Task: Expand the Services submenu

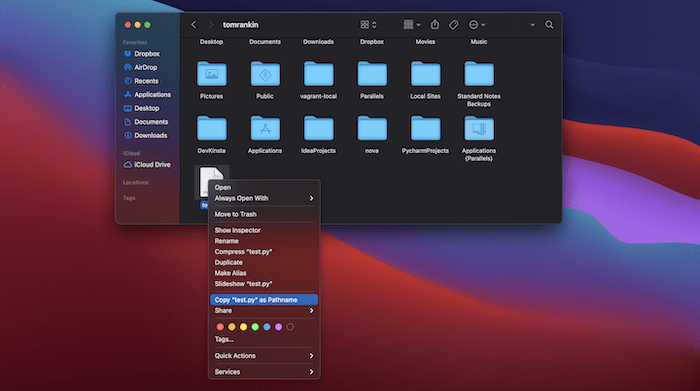Action: coord(264,372)
